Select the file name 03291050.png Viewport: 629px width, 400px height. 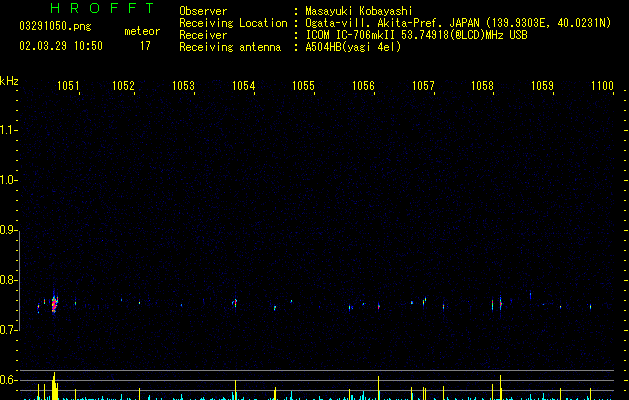(55, 26)
